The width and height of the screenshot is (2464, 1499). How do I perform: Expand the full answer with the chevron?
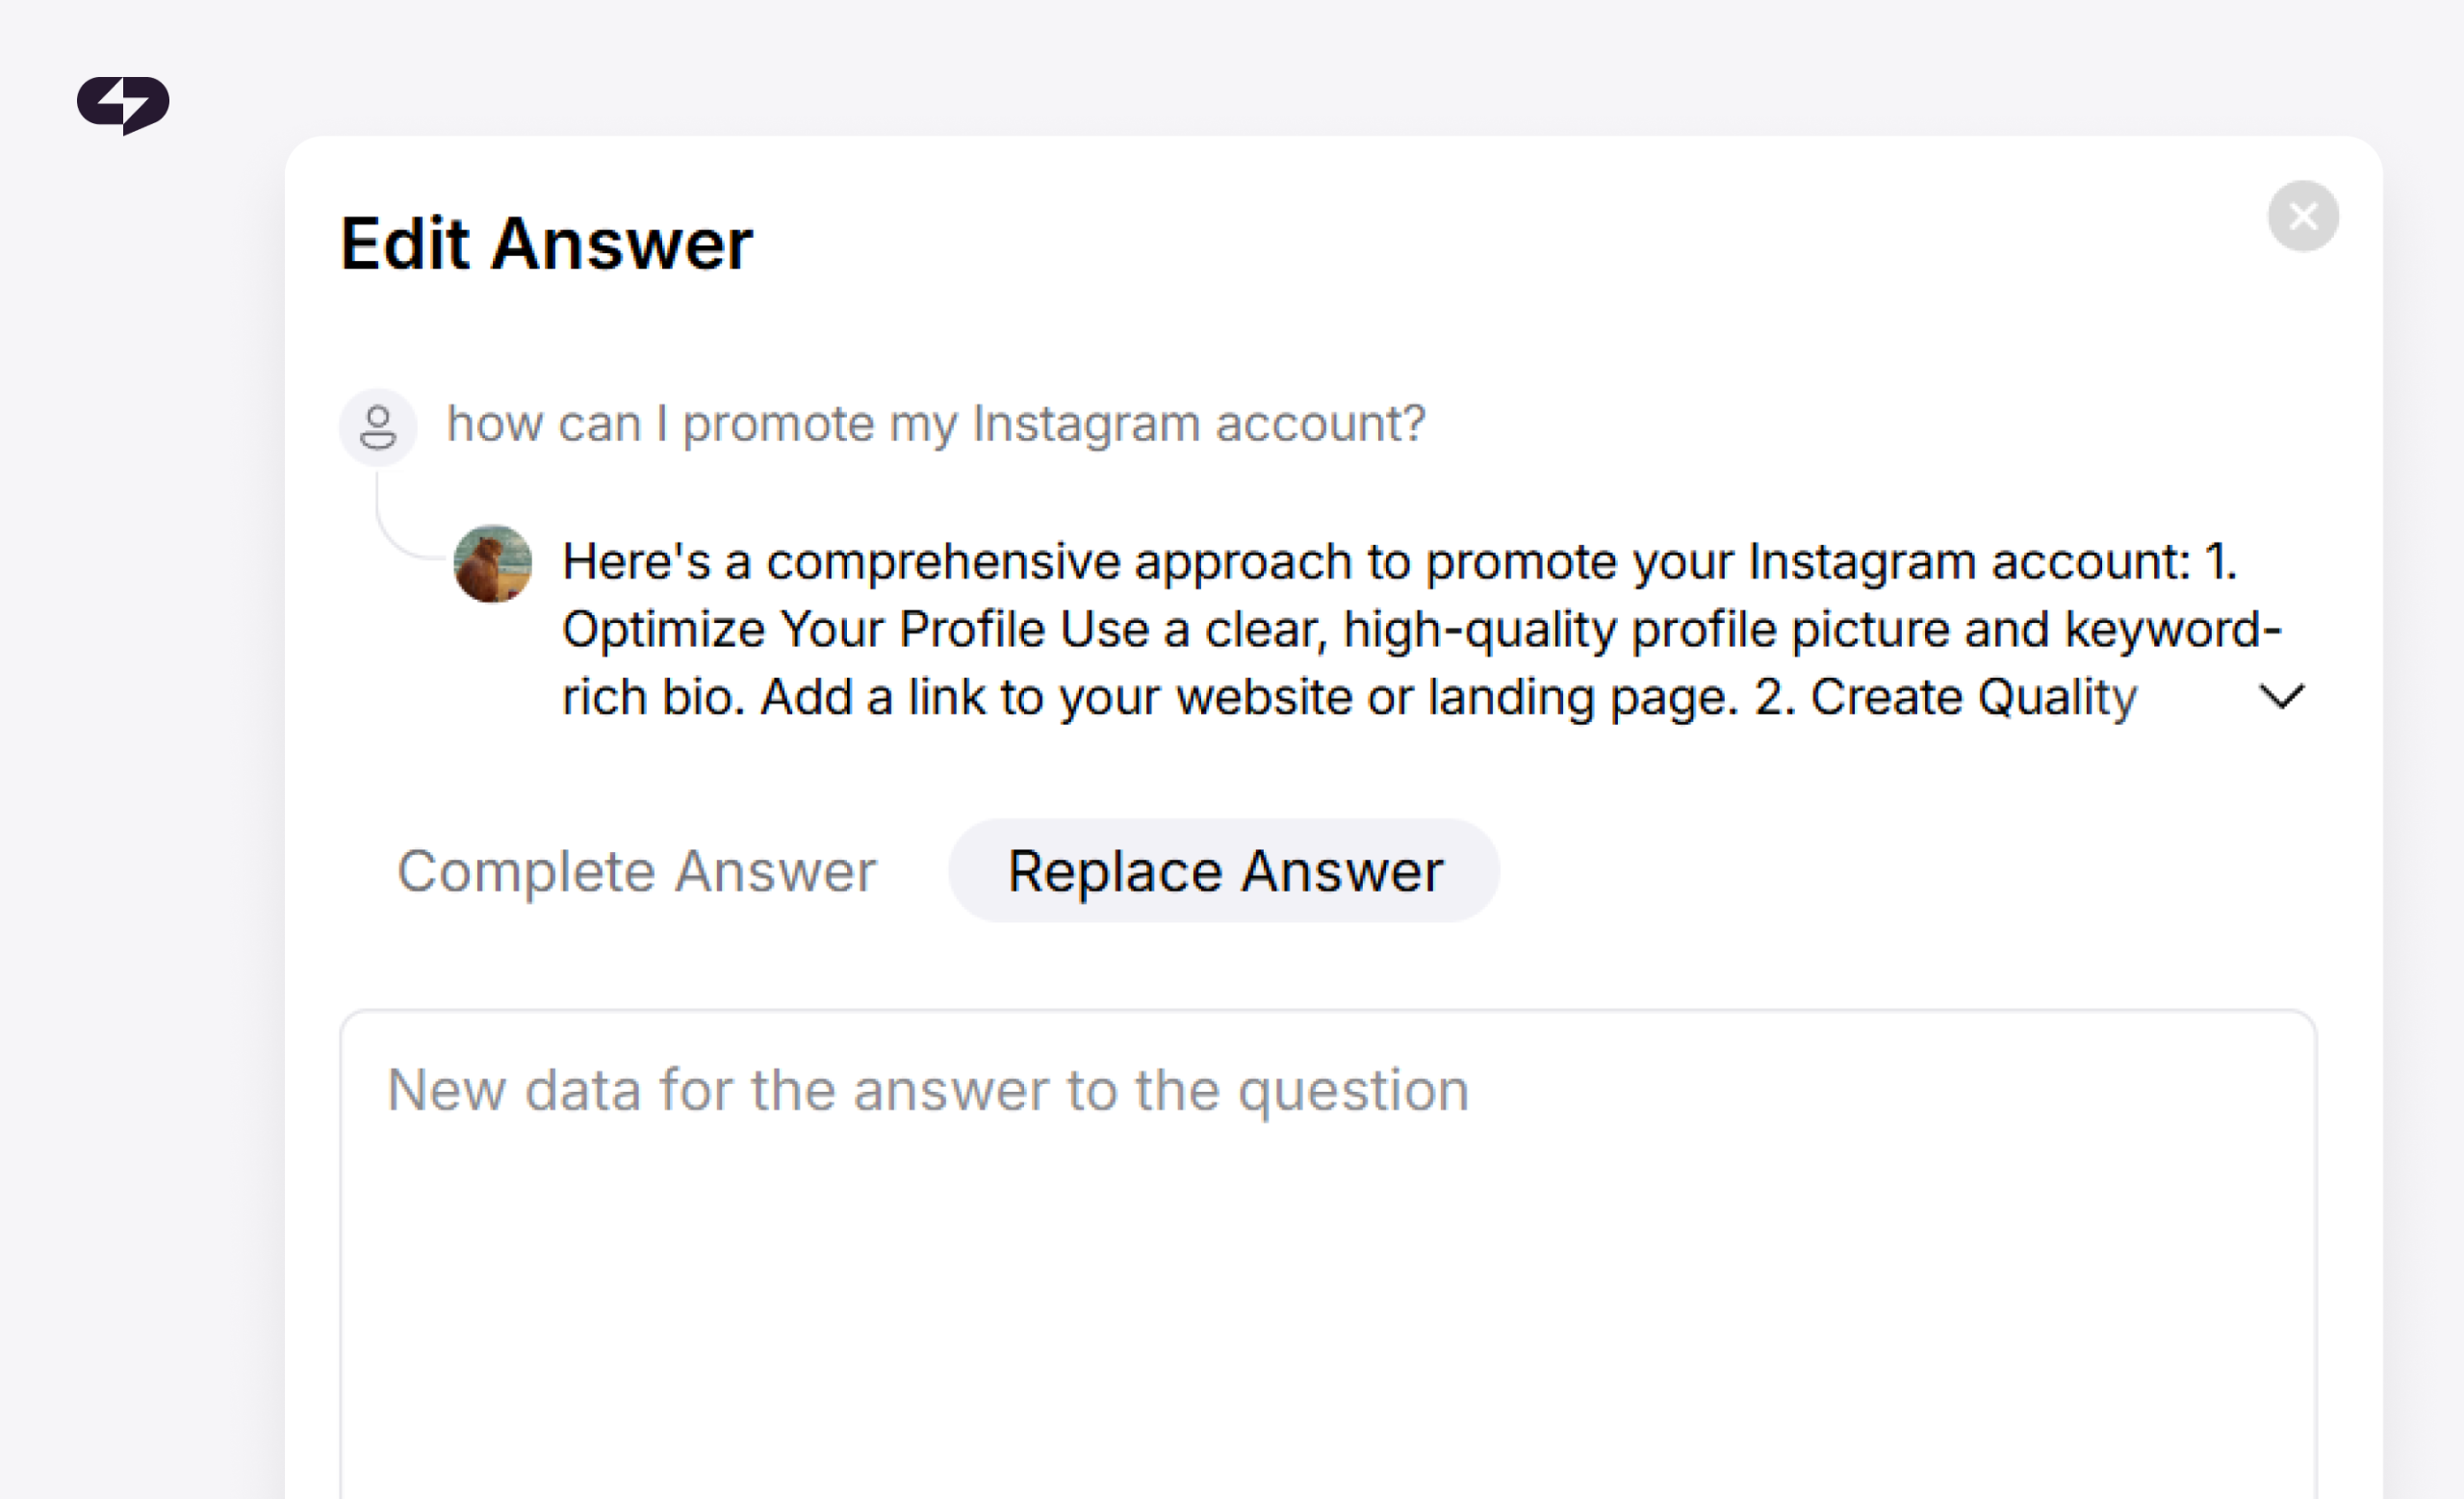coord(2282,696)
